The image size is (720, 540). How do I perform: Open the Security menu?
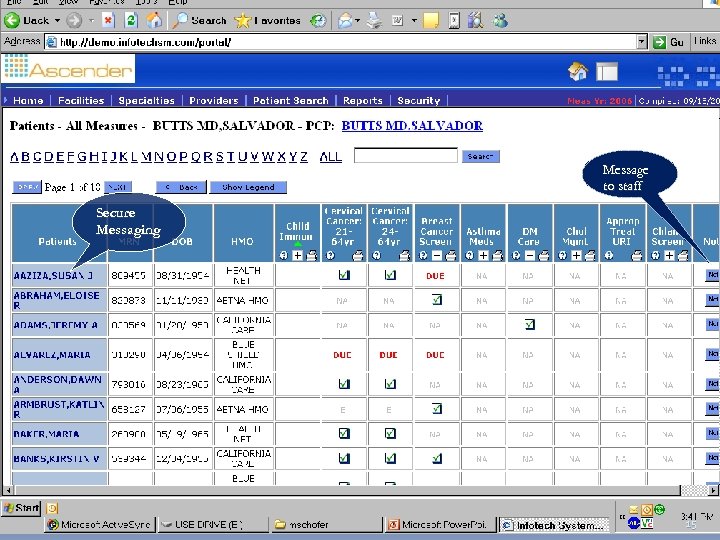pos(418,101)
